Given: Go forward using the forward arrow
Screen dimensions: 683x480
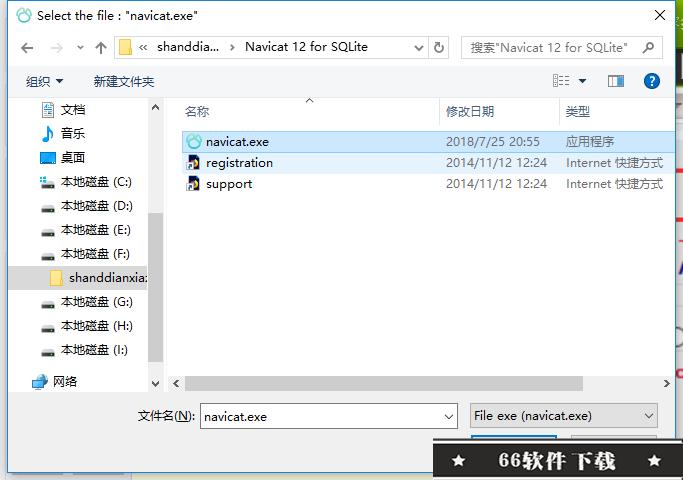Looking at the screenshot, I should (56, 47).
